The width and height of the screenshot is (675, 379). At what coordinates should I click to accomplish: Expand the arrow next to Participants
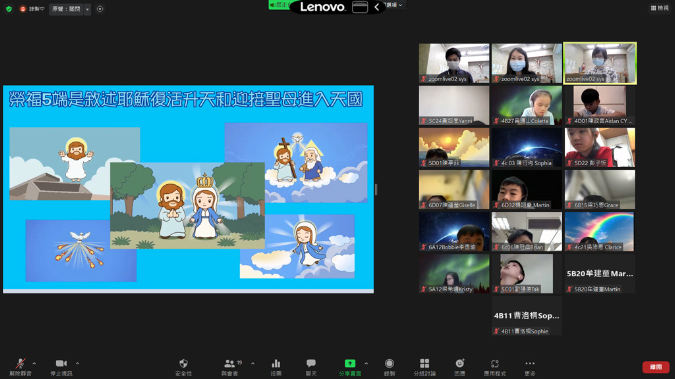(253, 363)
